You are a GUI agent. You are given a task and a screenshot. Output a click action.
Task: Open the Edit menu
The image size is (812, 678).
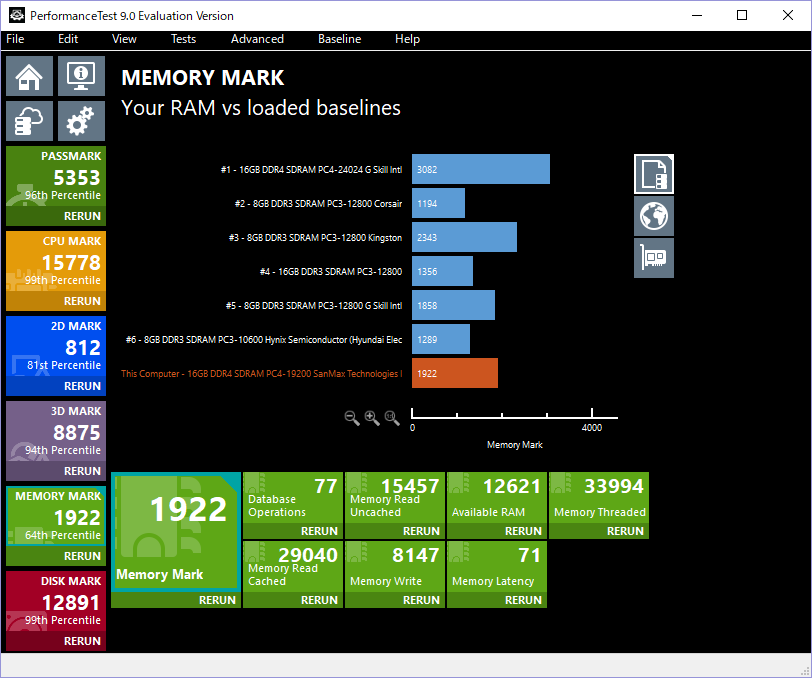(x=68, y=39)
